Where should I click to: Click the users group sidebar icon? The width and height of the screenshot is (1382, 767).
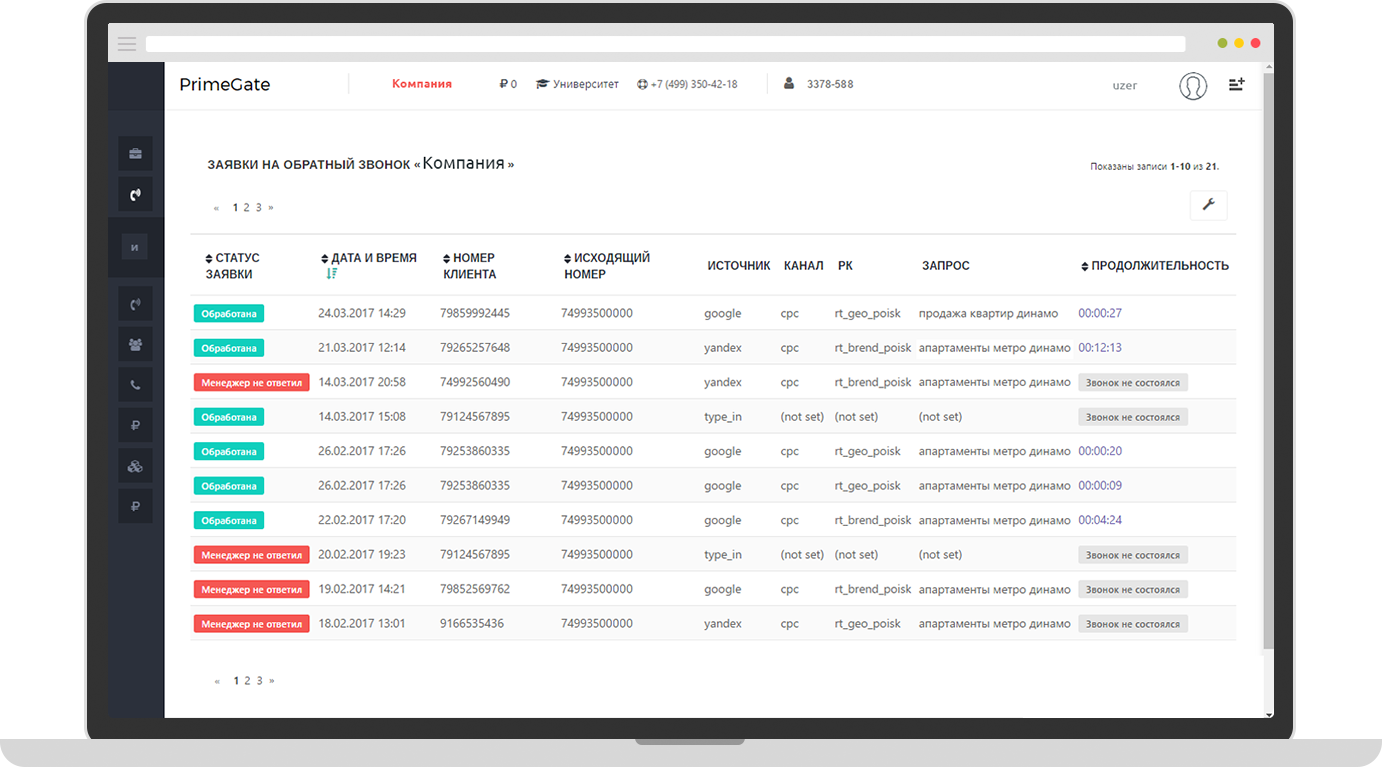[x=135, y=344]
